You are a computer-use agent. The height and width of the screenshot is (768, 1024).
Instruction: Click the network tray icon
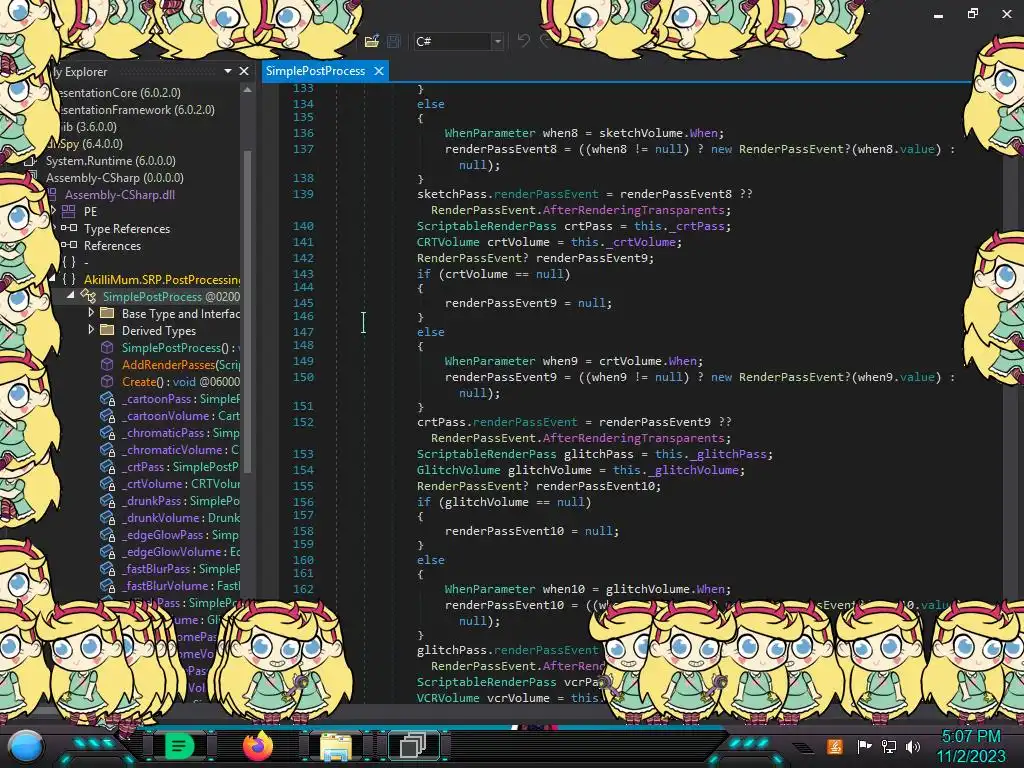[888, 746]
